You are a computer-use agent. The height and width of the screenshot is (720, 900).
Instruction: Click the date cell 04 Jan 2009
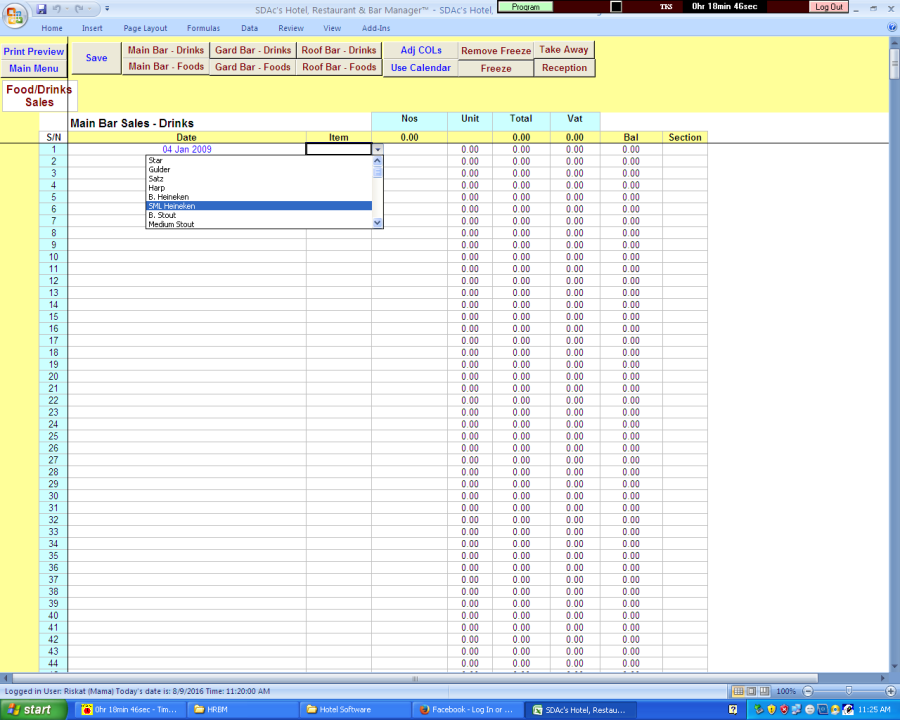coord(187,149)
